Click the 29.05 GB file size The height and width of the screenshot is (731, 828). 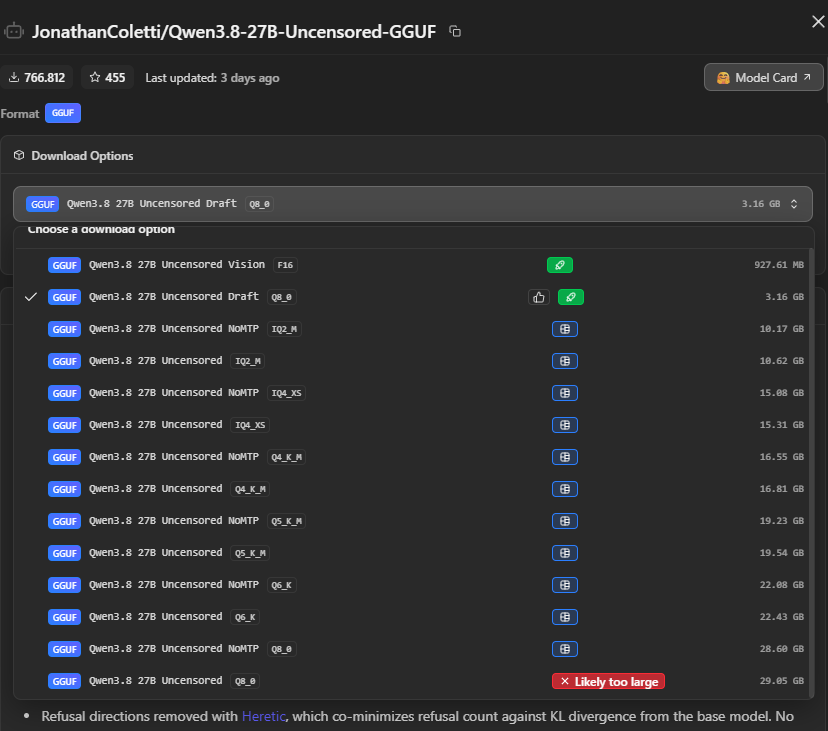pyautogui.click(x=782, y=681)
